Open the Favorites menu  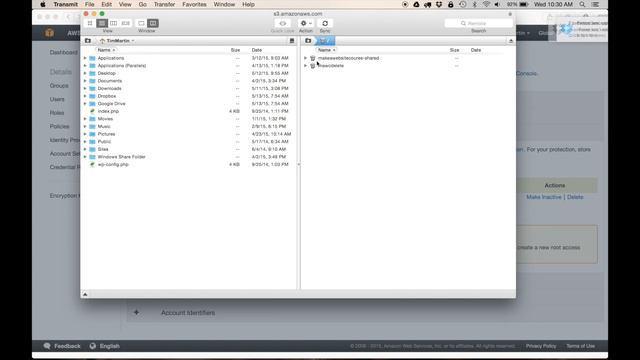[194, 4]
